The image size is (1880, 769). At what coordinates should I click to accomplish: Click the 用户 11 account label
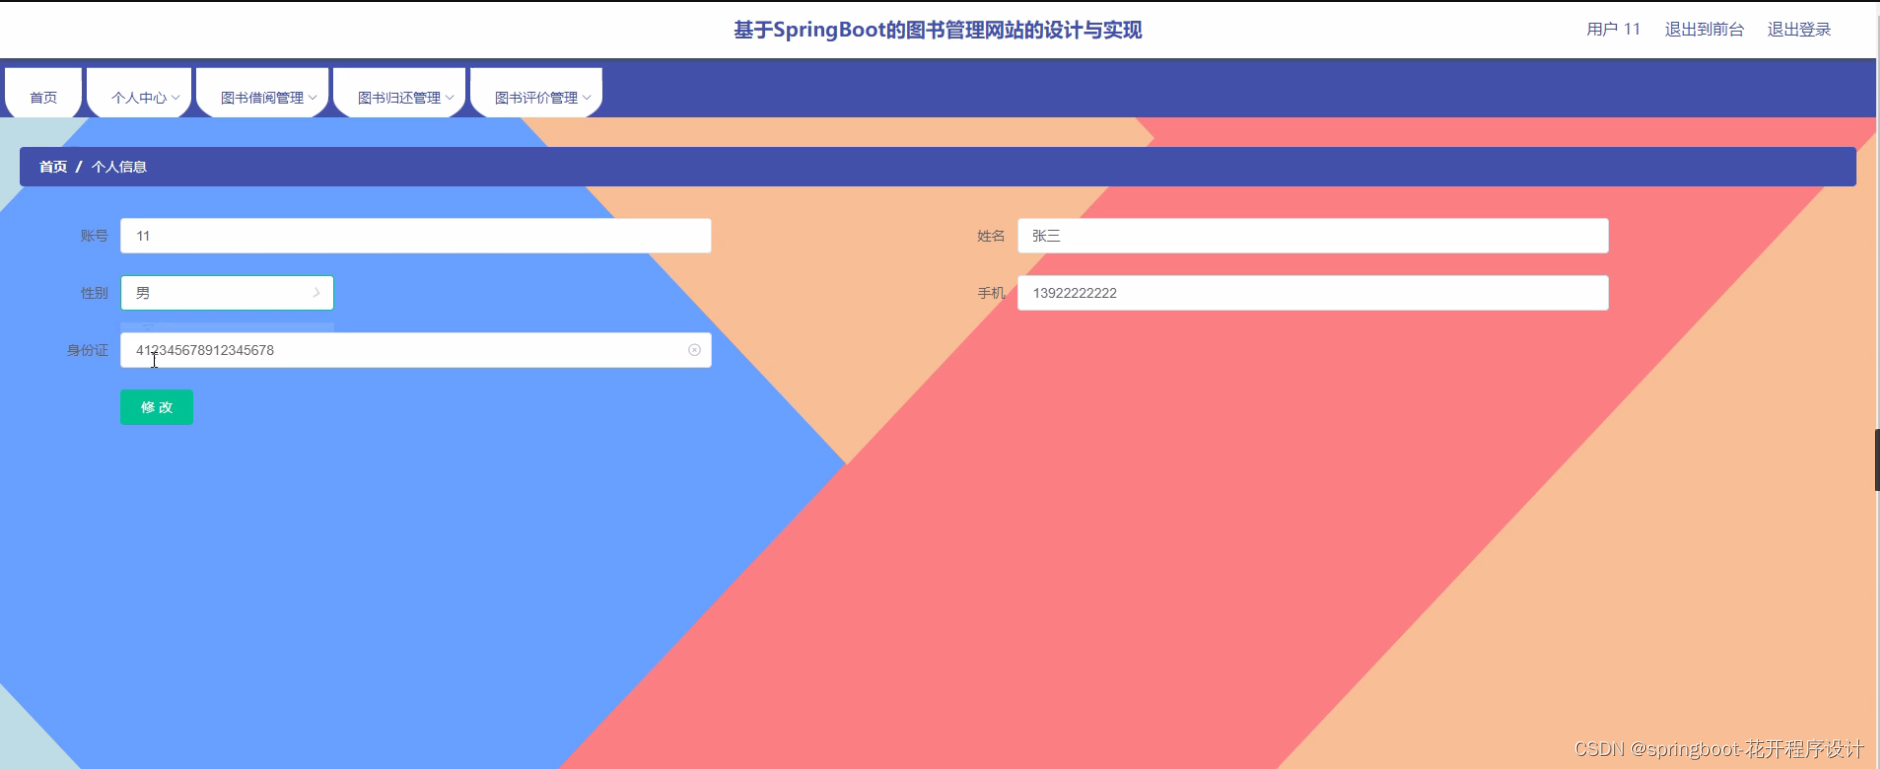pos(1613,29)
